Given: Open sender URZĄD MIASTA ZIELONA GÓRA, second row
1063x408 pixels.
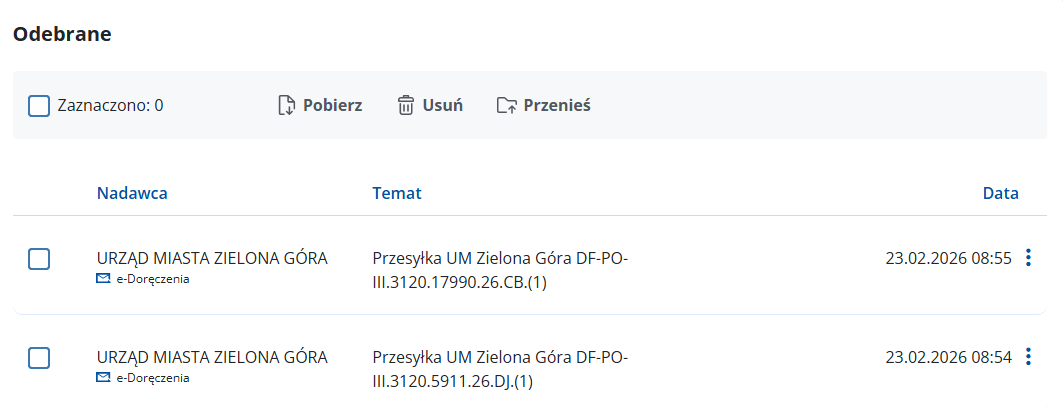Looking at the screenshot, I should coord(212,356).
